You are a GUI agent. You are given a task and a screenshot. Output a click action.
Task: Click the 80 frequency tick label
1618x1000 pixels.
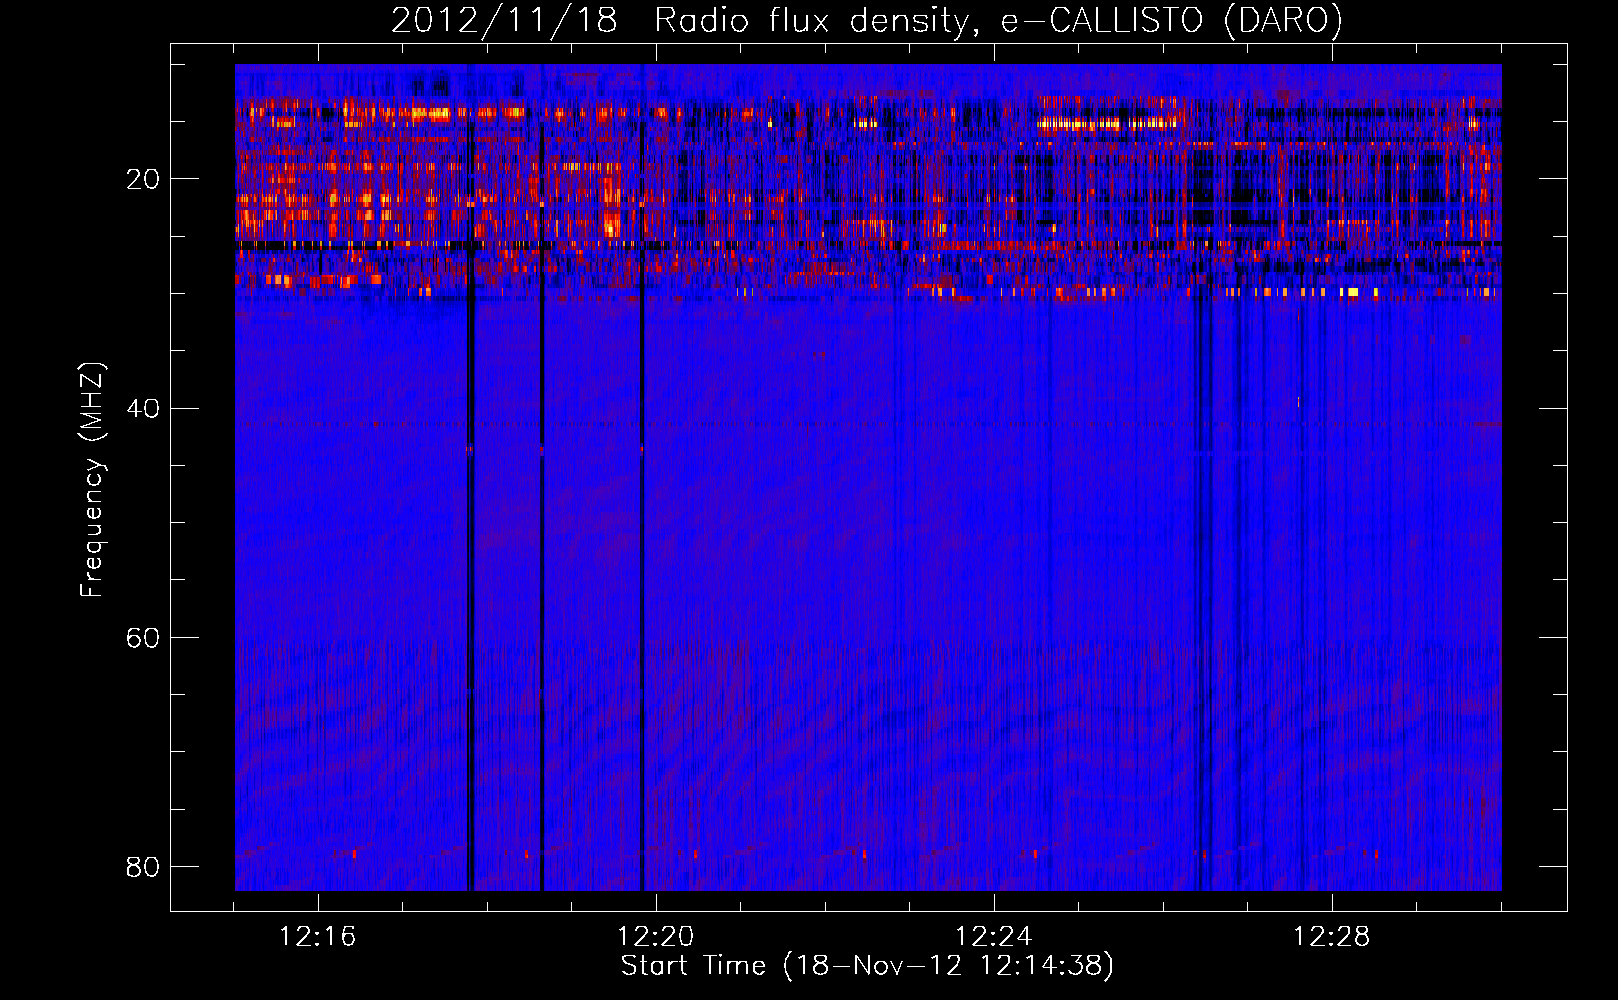pos(143,866)
